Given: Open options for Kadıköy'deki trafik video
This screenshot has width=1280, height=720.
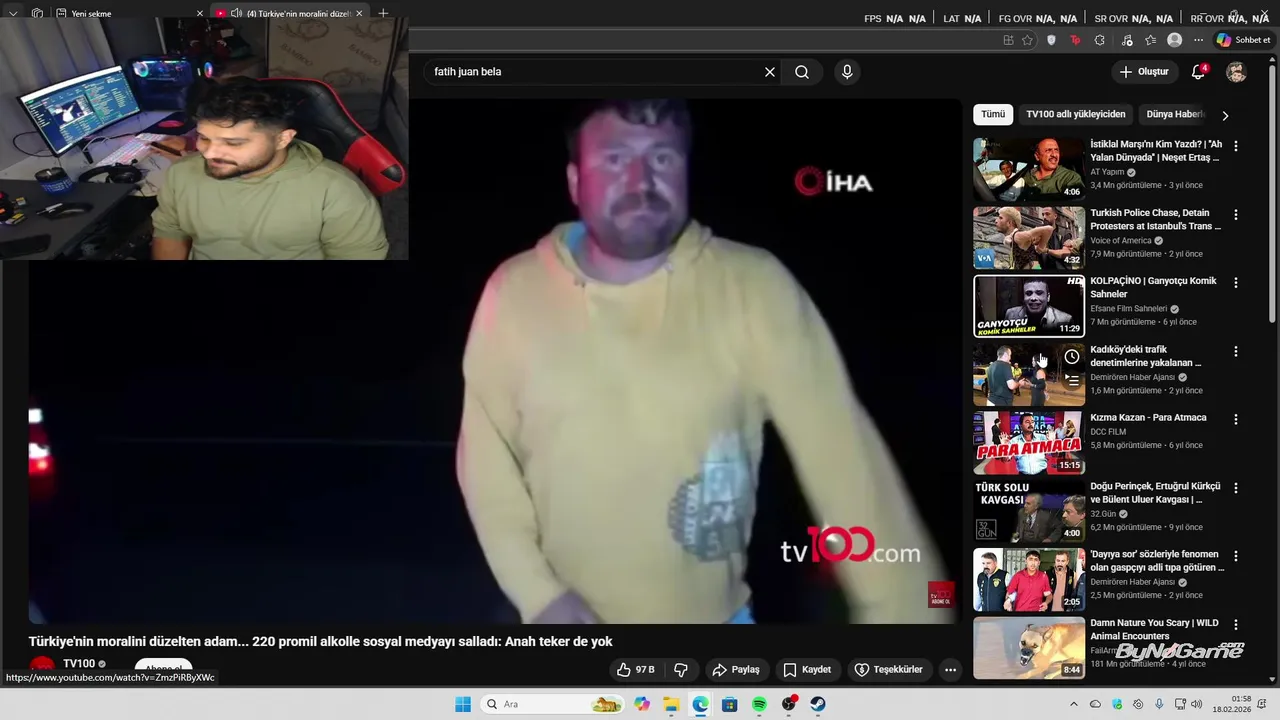Looking at the screenshot, I should [x=1236, y=351].
